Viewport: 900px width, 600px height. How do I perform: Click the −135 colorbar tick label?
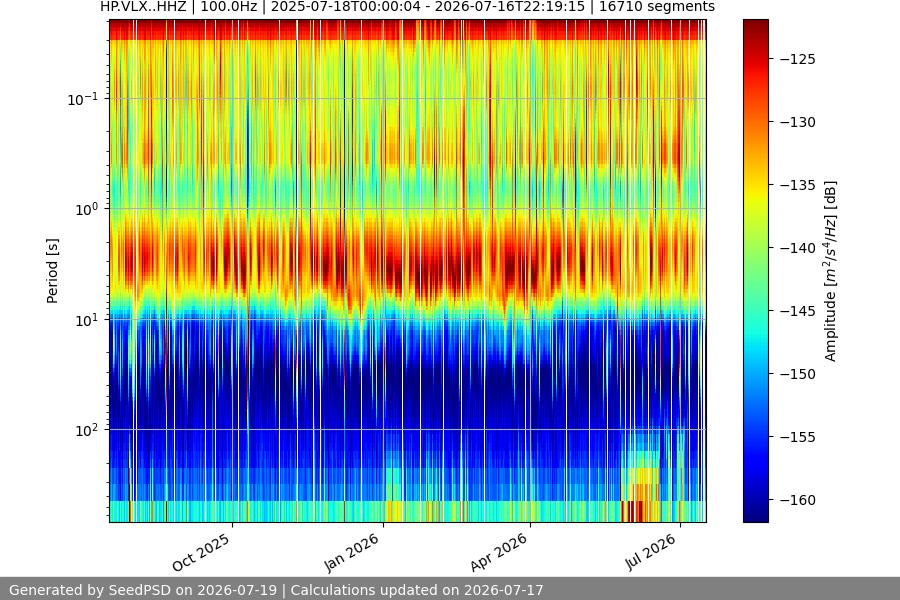pos(798,185)
